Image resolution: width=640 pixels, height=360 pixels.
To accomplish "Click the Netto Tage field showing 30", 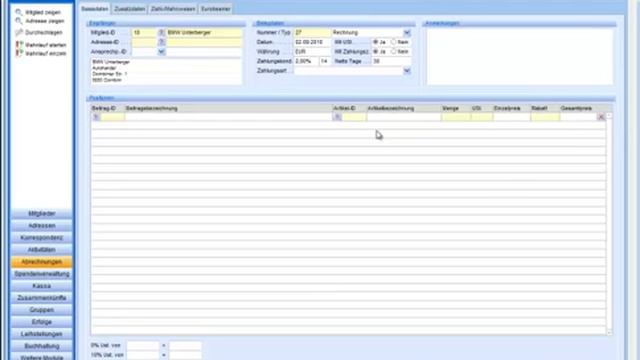I will point(391,61).
